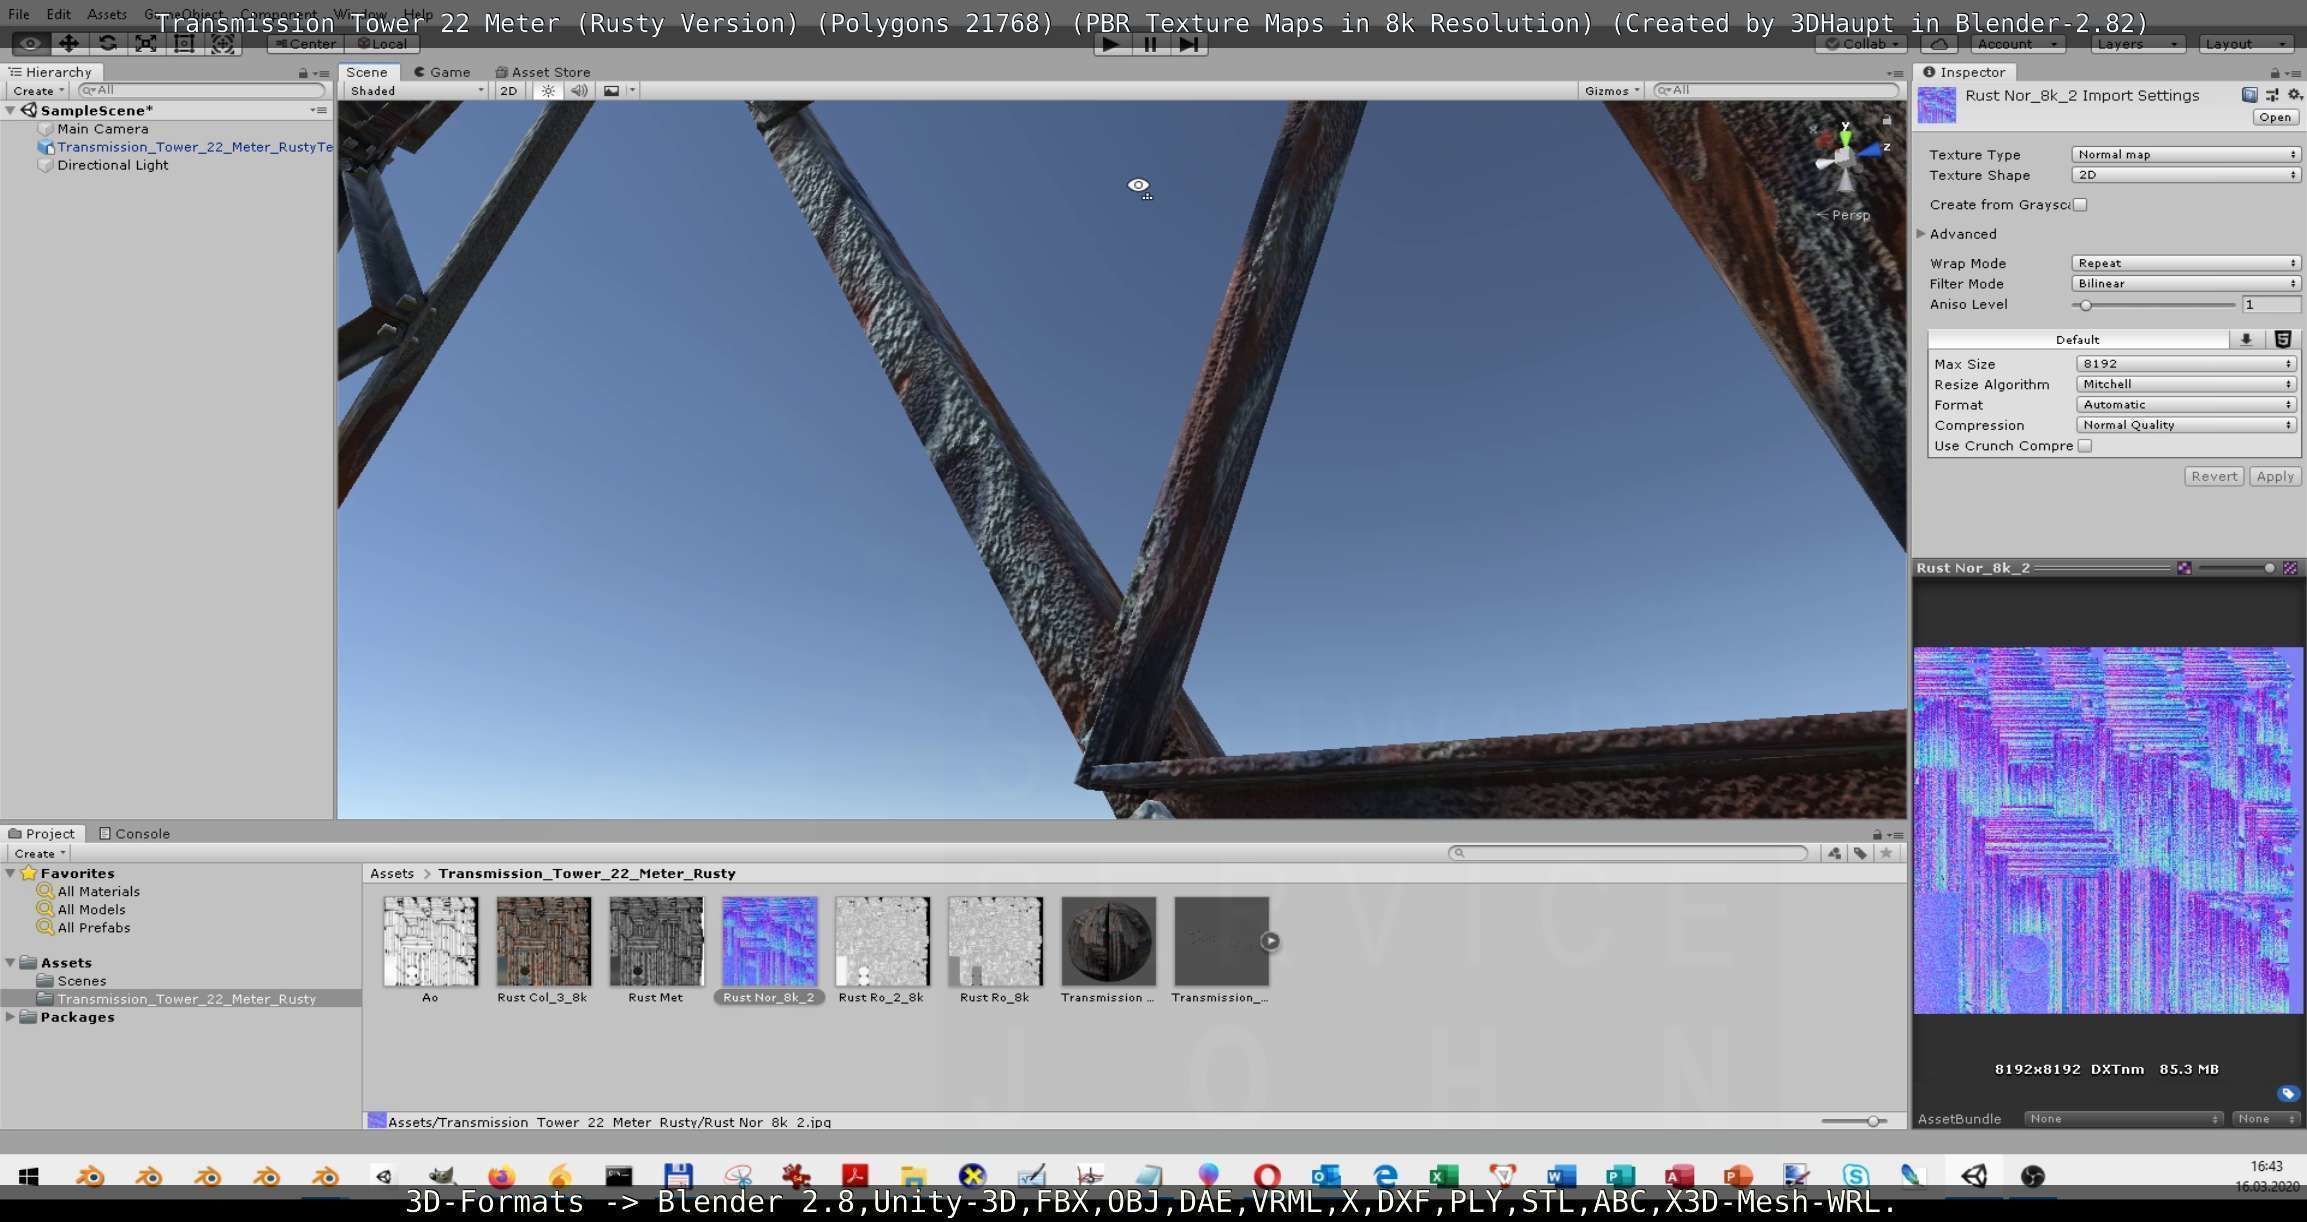Open Compression quality dropdown

point(2185,425)
